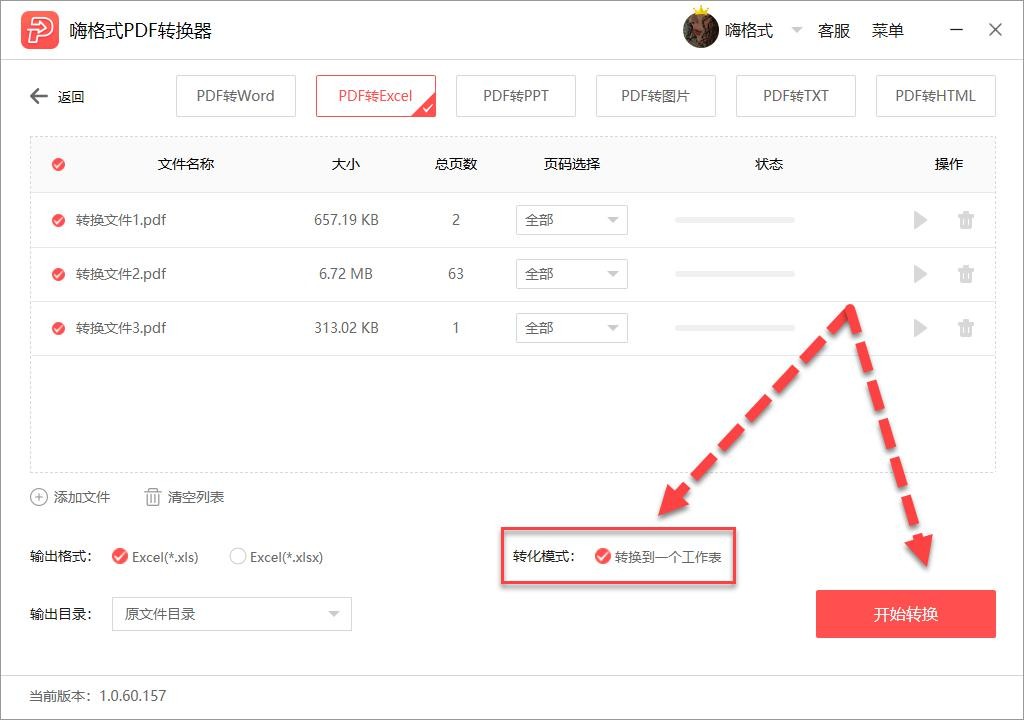The width and height of the screenshot is (1024, 720).
Task: Open page range dropdown for 转换文件3.pdf
Action: click(571, 328)
